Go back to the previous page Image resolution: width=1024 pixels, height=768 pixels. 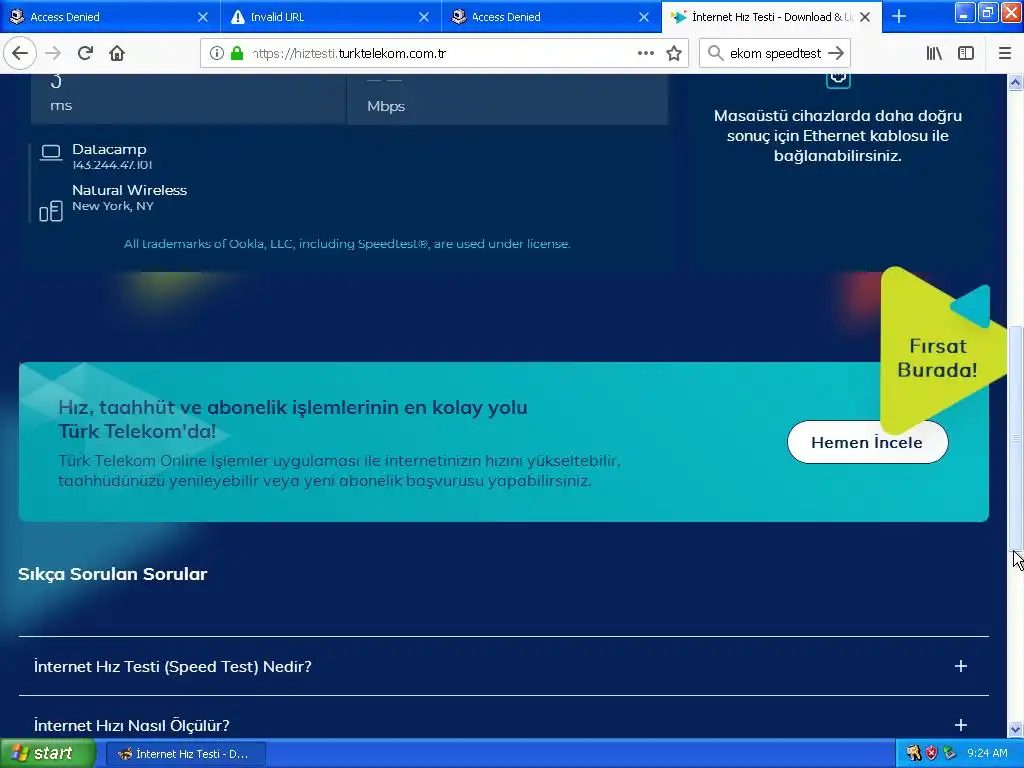[20, 53]
